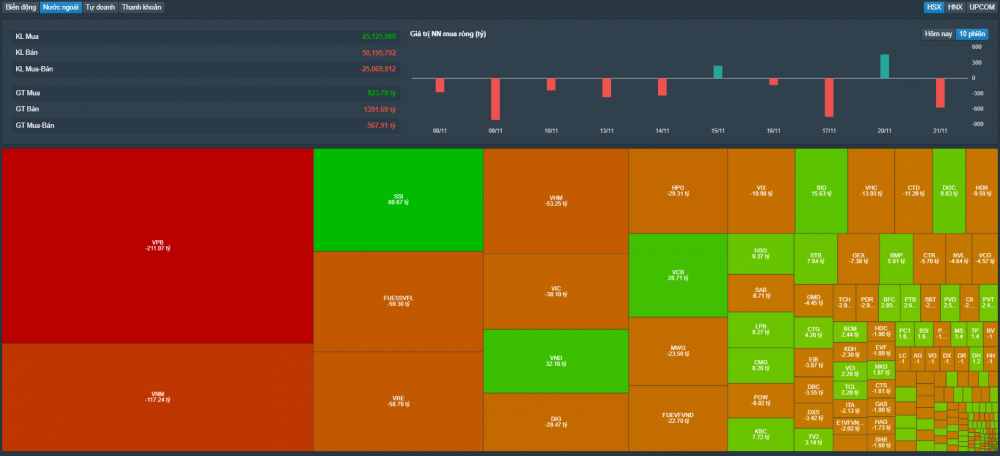Image resolution: width=1000 pixels, height=456 pixels.
Task: Select the DGC treemap tile
Action: tap(949, 191)
